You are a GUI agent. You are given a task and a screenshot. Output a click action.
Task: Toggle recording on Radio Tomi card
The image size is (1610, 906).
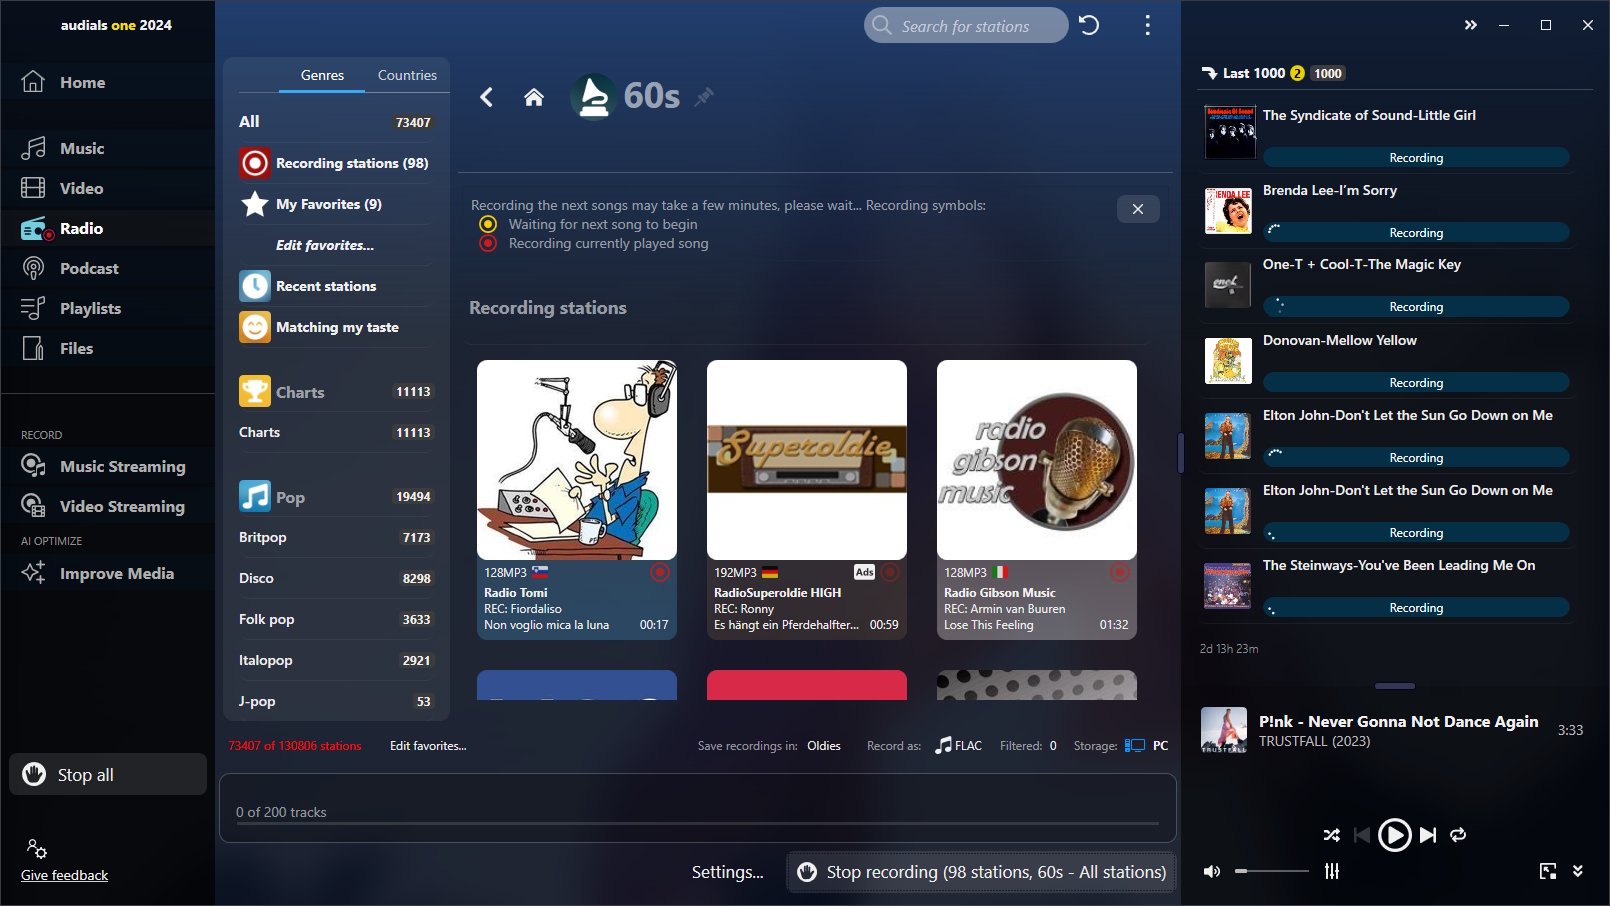click(660, 572)
